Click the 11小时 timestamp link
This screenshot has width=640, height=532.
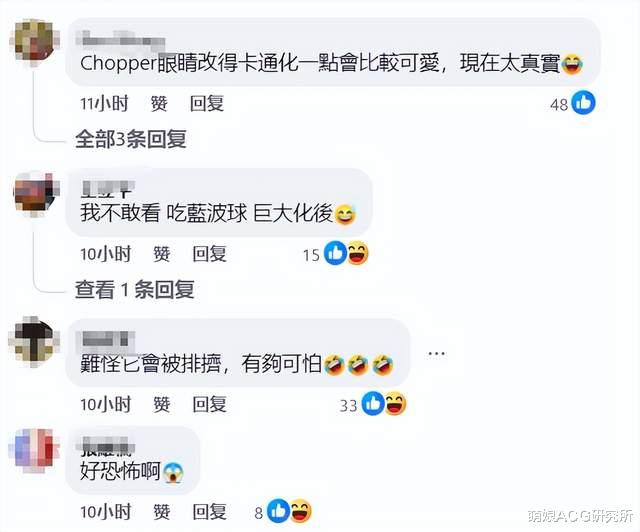[x=104, y=103]
